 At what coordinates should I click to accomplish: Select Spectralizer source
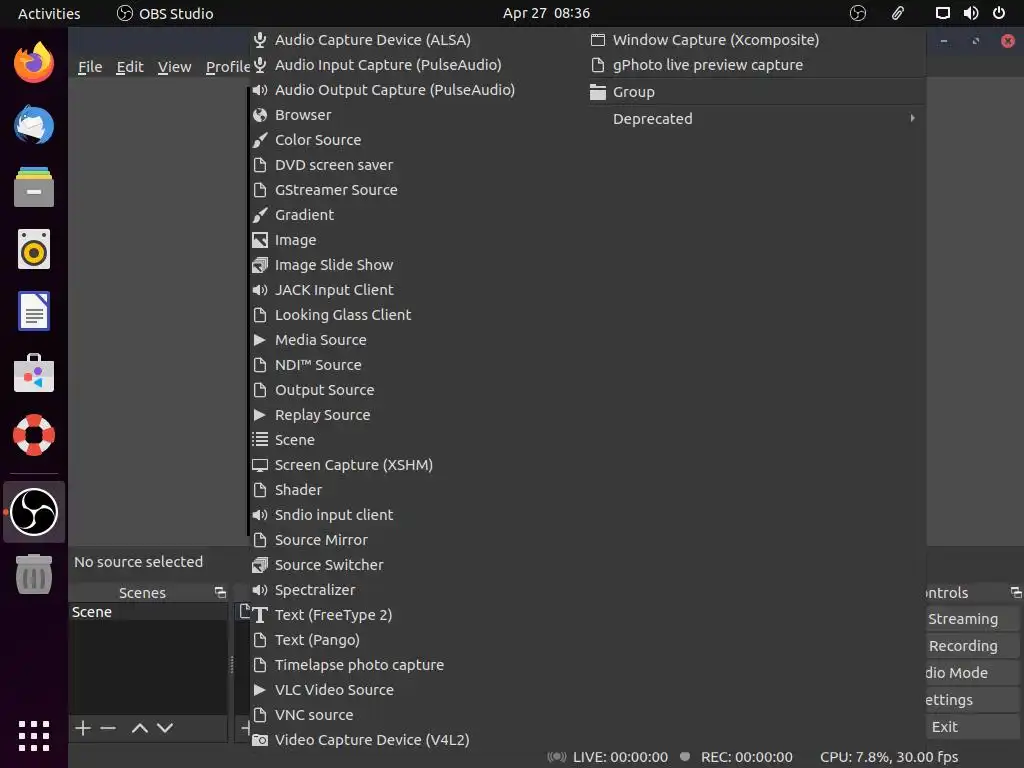coord(418,590)
